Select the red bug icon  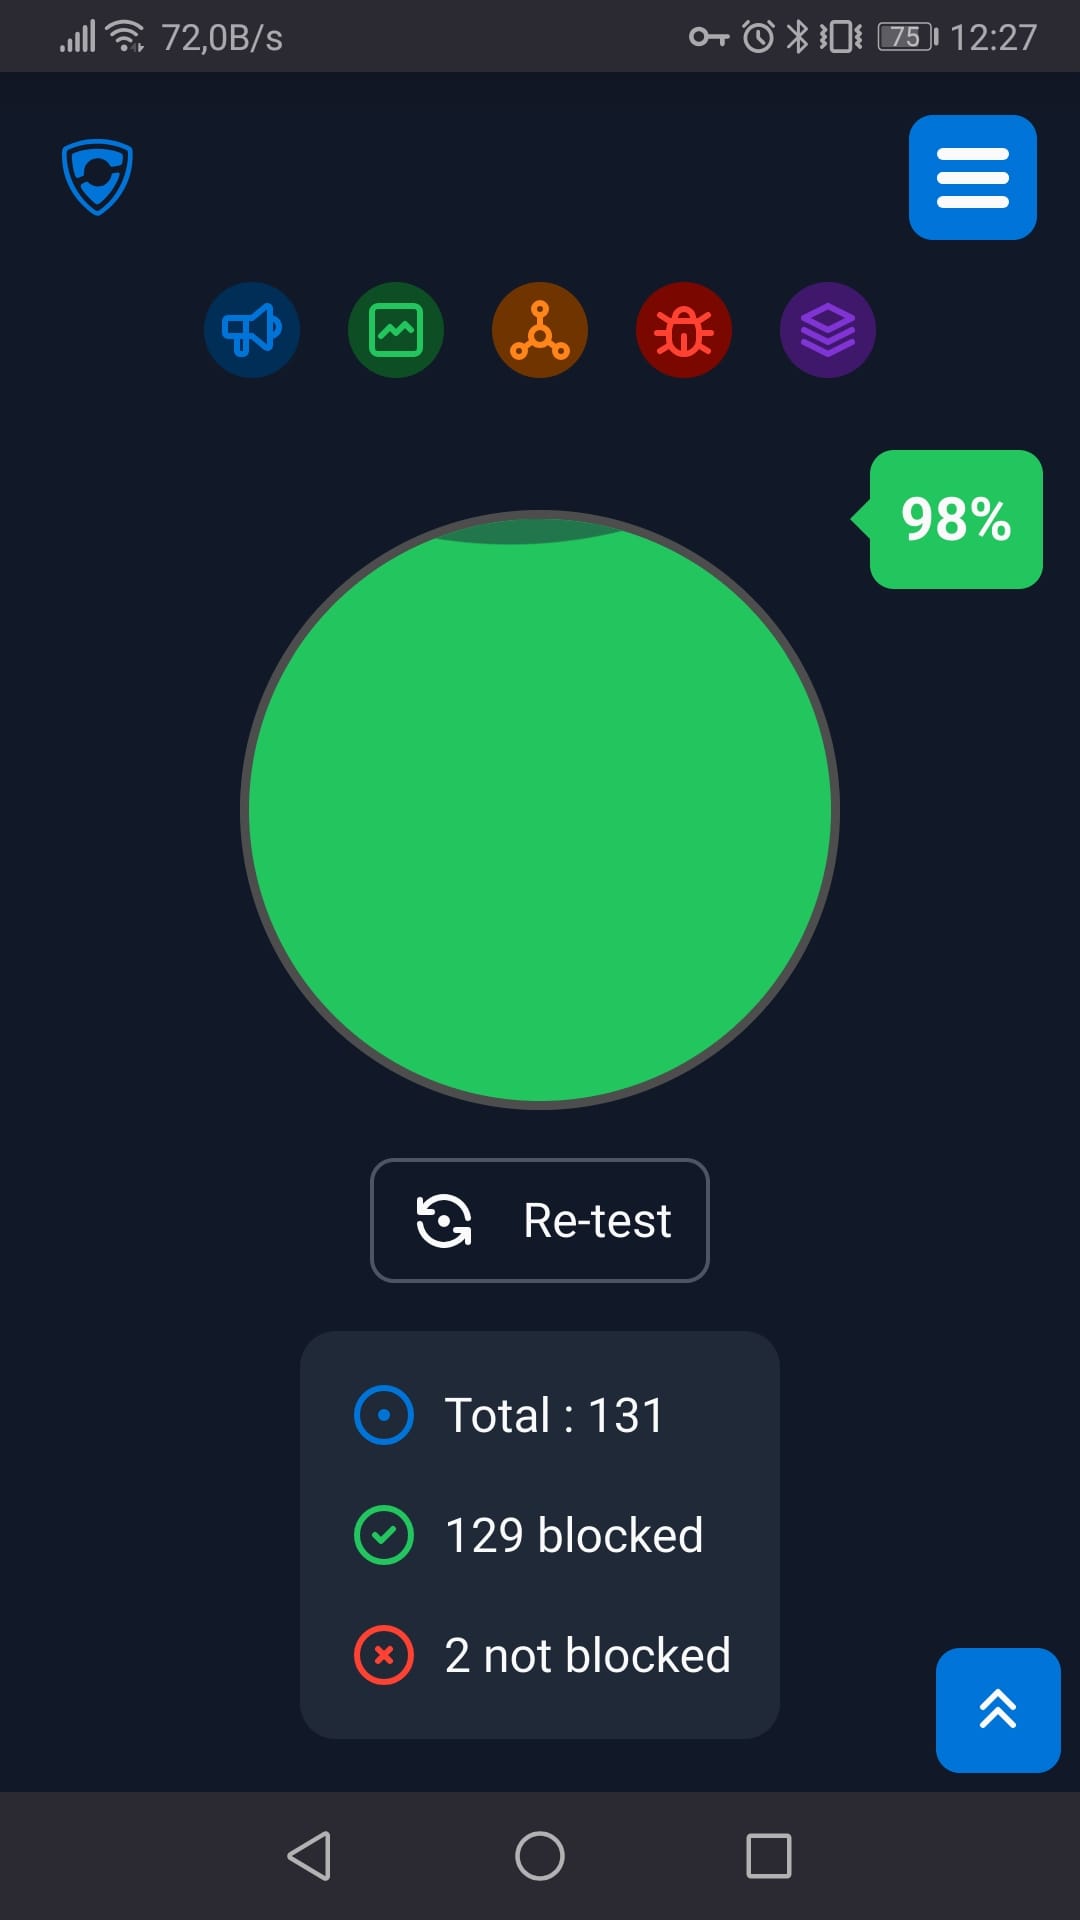684,330
